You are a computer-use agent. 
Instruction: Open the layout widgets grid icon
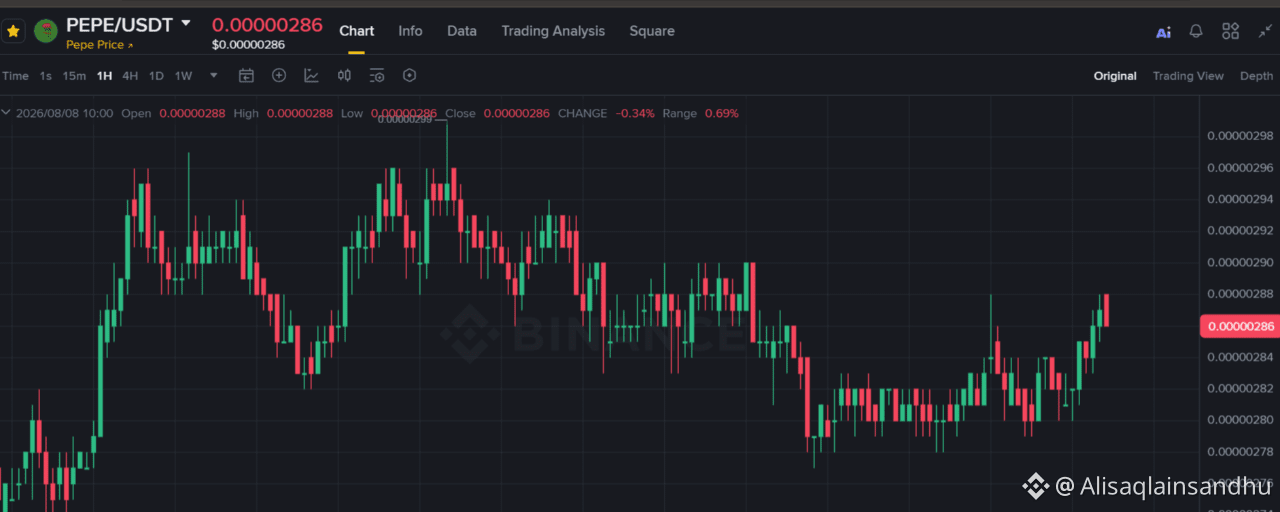click(1231, 31)
